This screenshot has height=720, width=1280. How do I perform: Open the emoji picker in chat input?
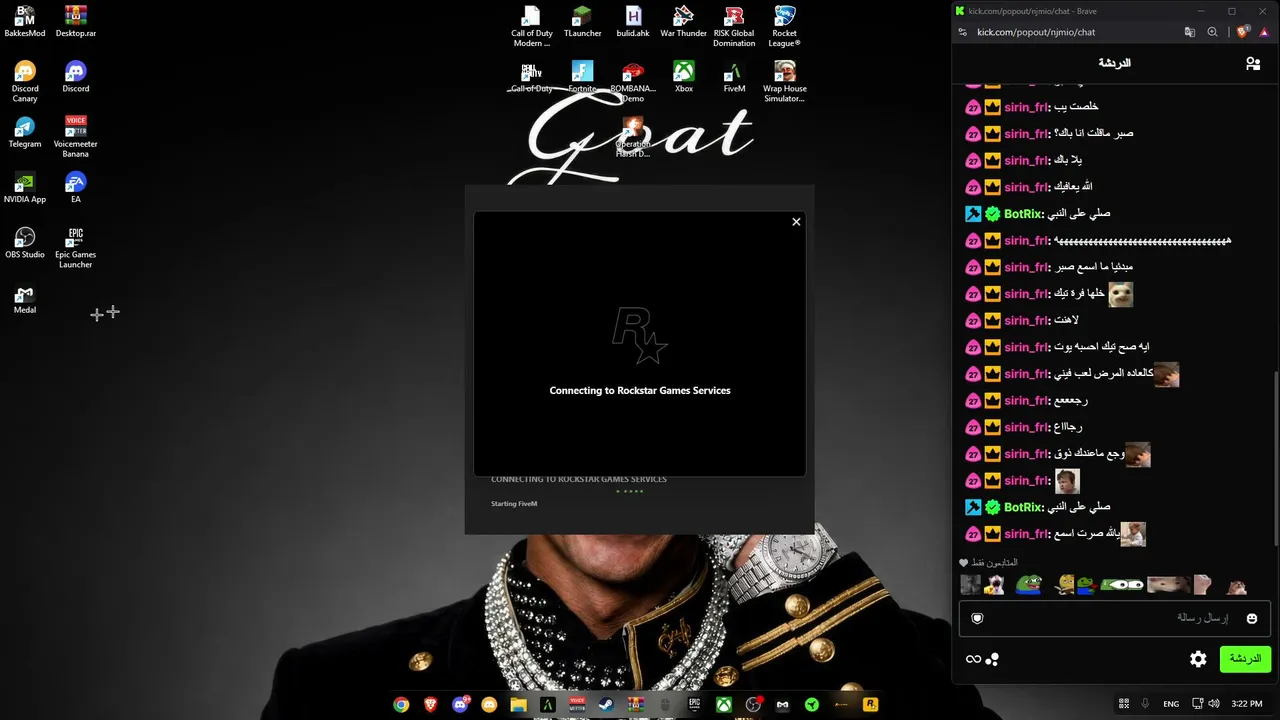pos(1251,618)
